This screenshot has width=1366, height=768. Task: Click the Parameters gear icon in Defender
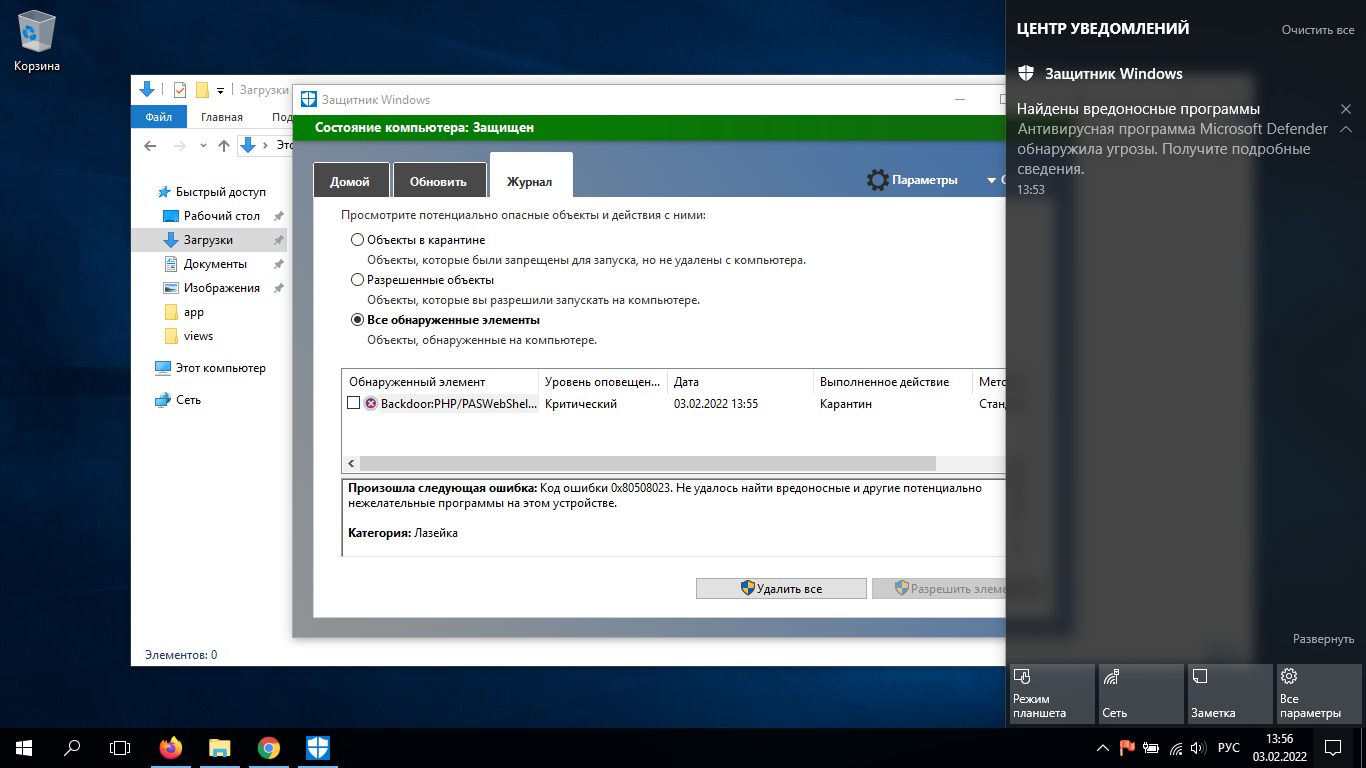[x=877, y=180]
